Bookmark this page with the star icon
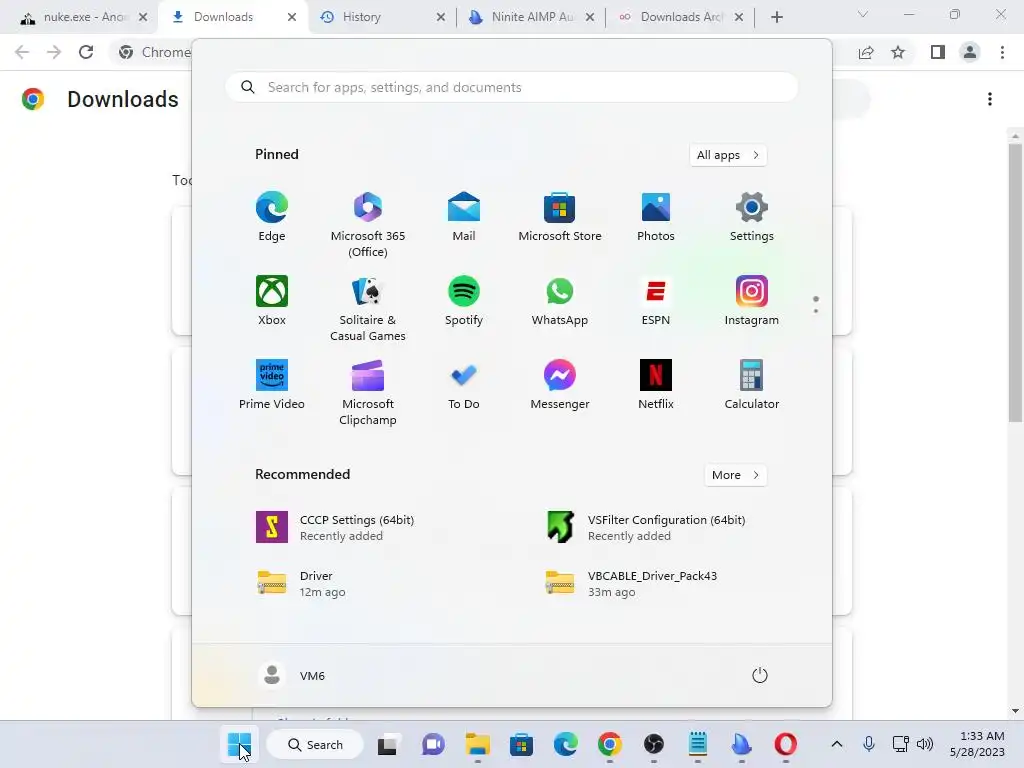Image resolution: width=1024 pixels, height=768 pixels. pos(898,52)
